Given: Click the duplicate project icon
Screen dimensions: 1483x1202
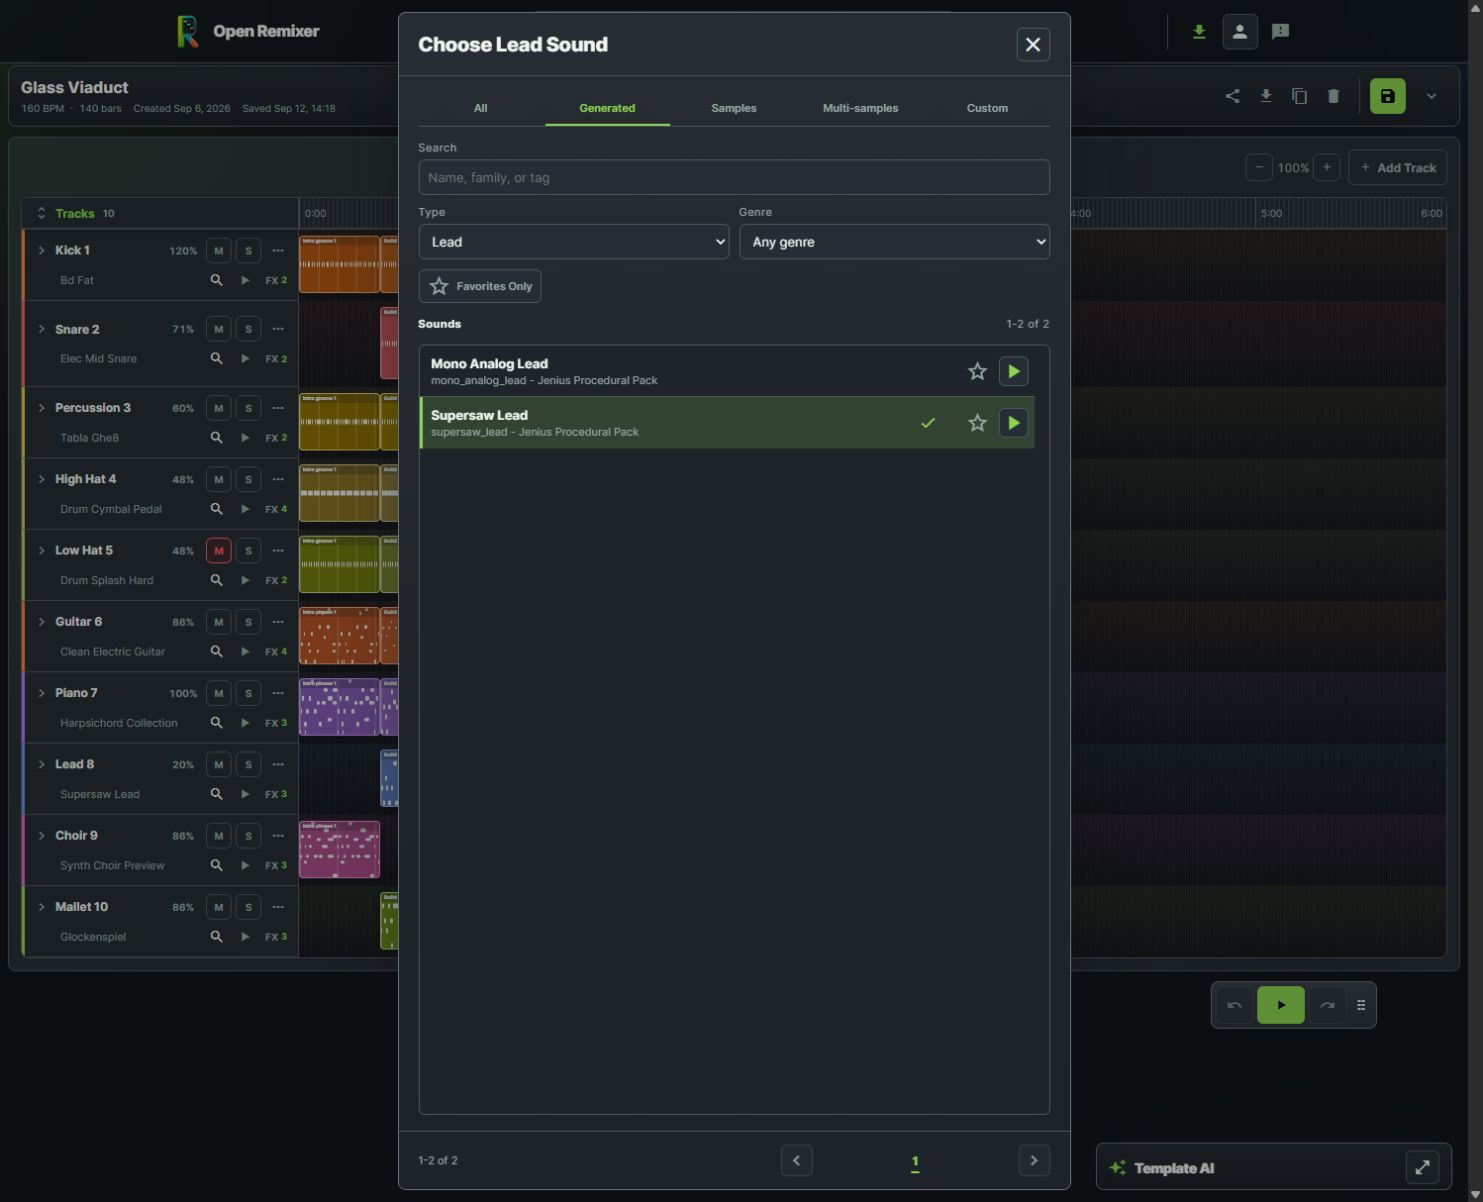Looking at the screenshot, I should tap(1299, 96).
